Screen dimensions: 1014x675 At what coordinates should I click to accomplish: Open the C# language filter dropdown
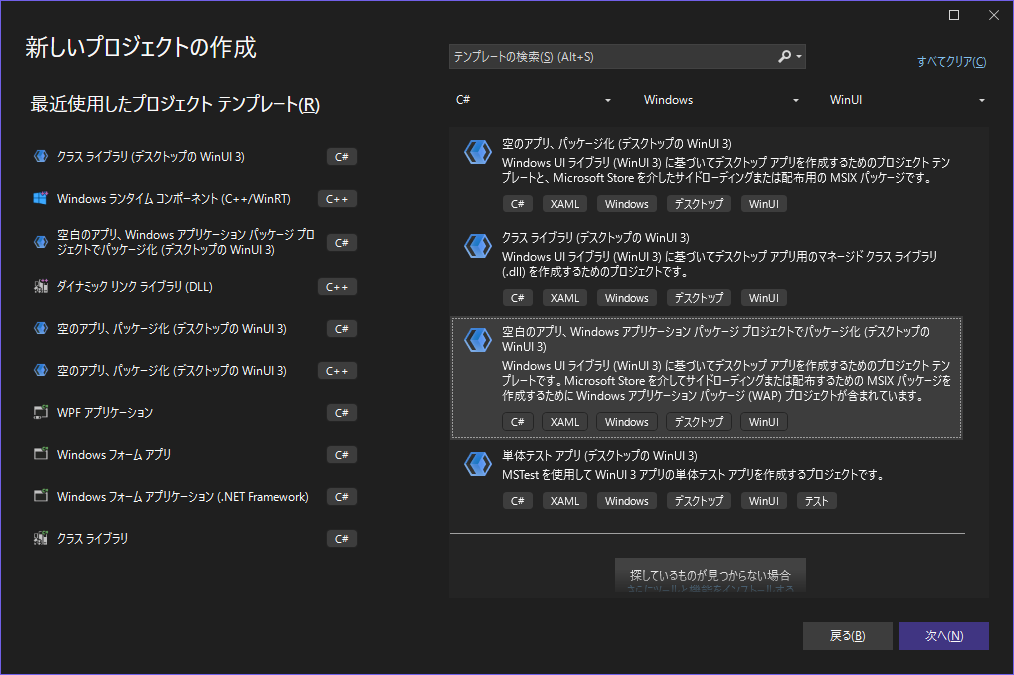coord(530,100)
